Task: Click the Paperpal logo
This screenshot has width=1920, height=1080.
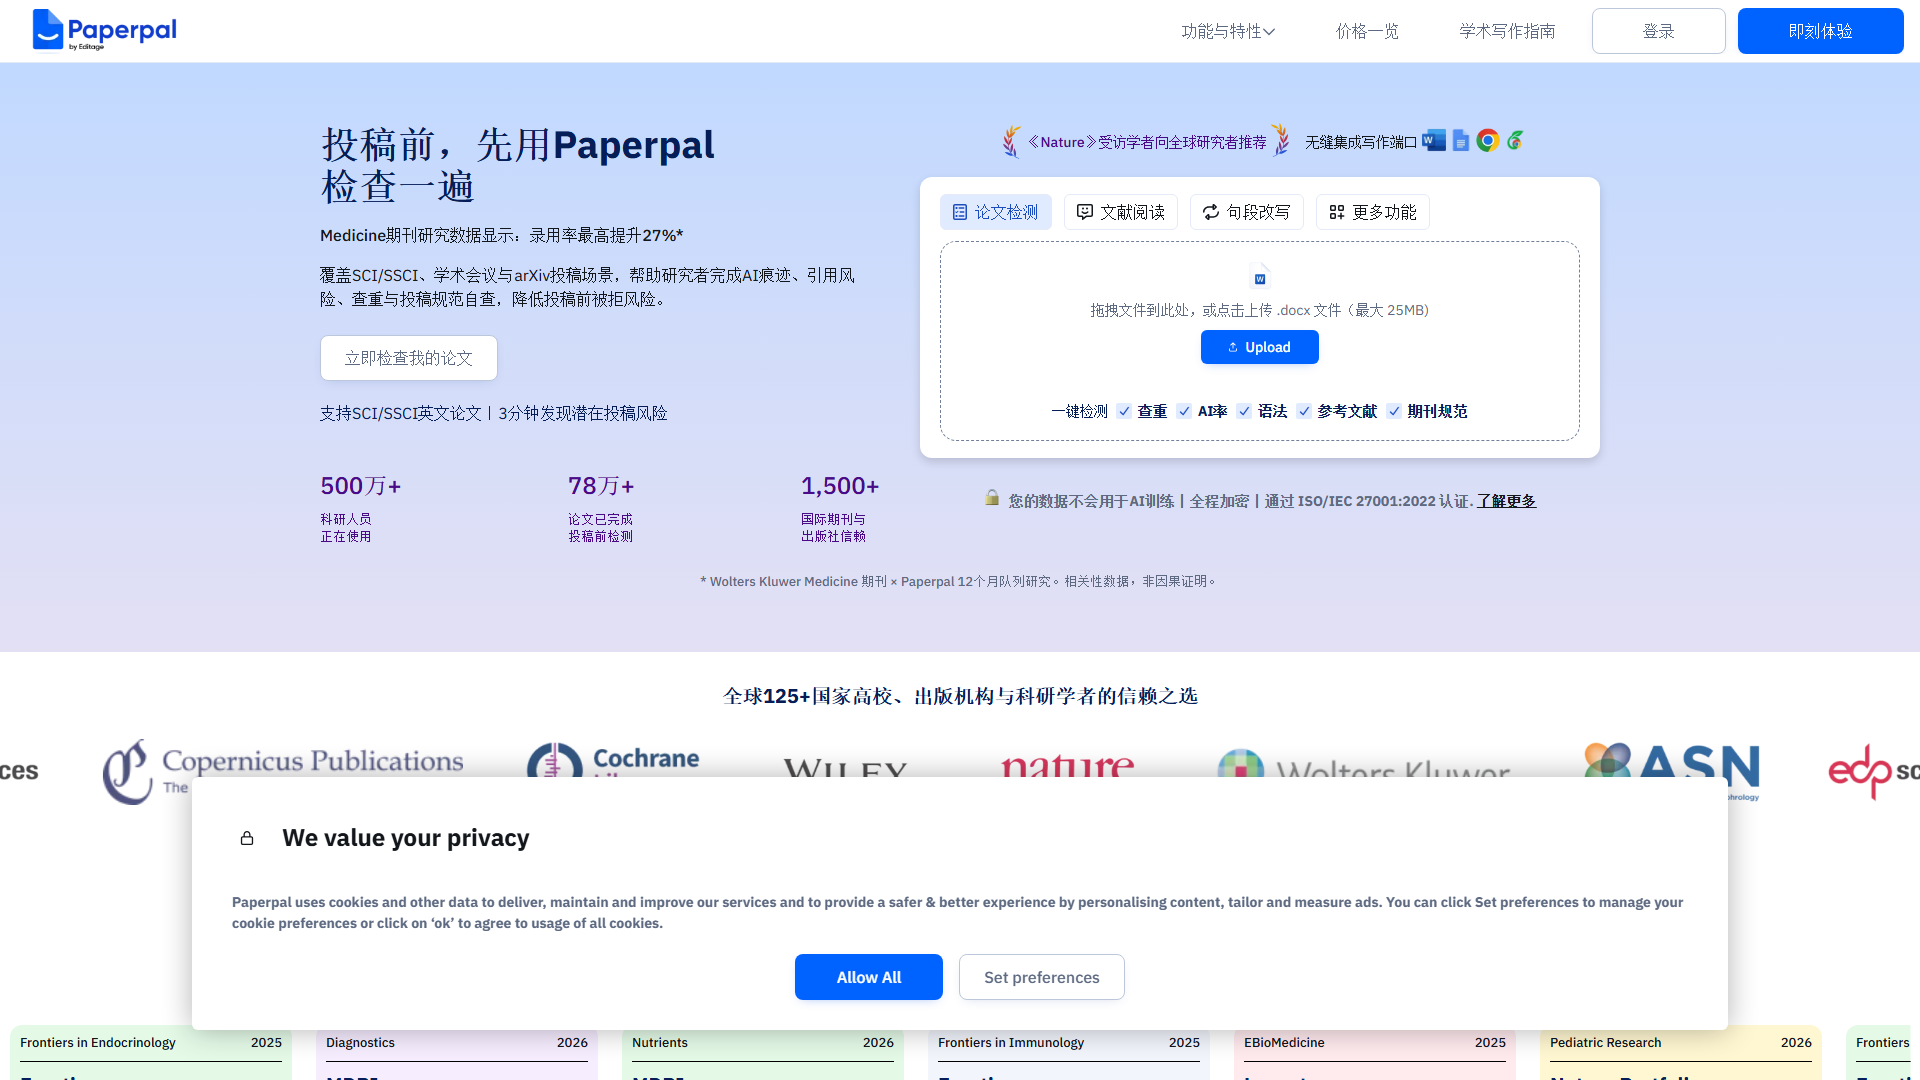Action: 105,30
